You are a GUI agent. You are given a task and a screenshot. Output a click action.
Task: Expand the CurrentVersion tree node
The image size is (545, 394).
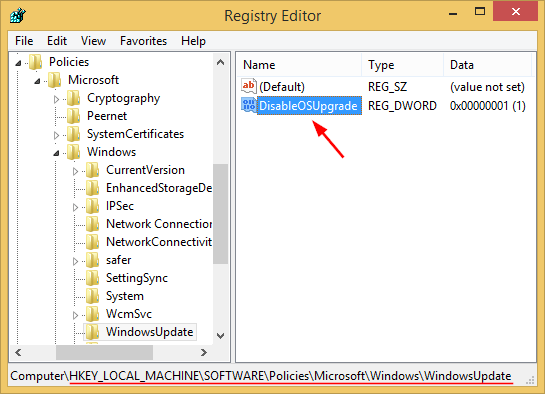click(75, 171)
